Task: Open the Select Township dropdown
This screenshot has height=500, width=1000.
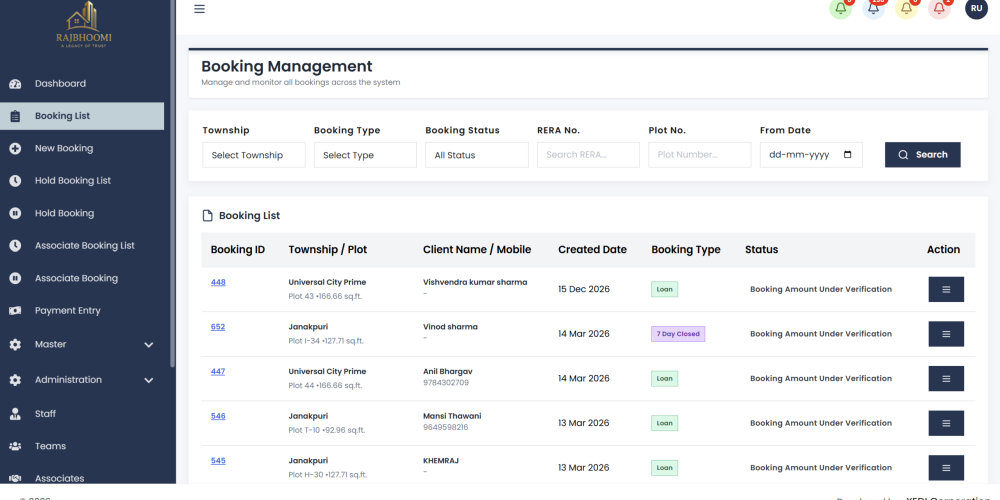Action: point(254,155)
